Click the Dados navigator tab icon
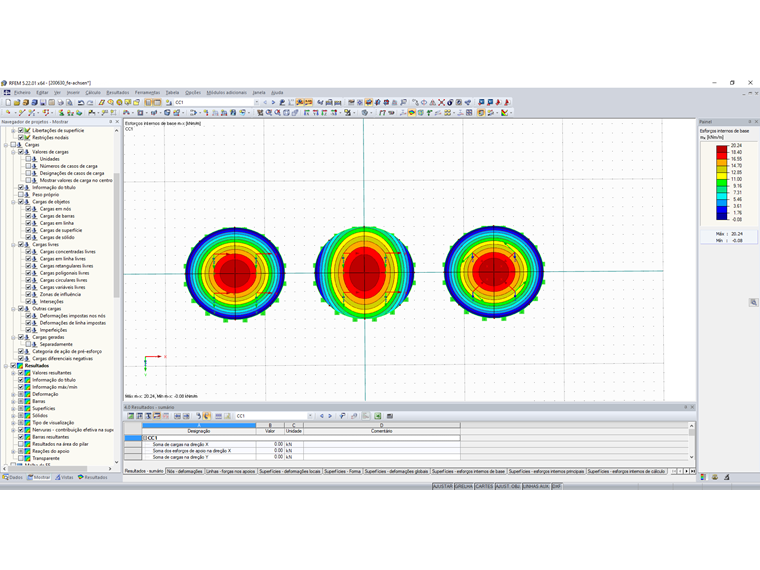The width and height of the screenshot is (760, 570). pos(5,477)
